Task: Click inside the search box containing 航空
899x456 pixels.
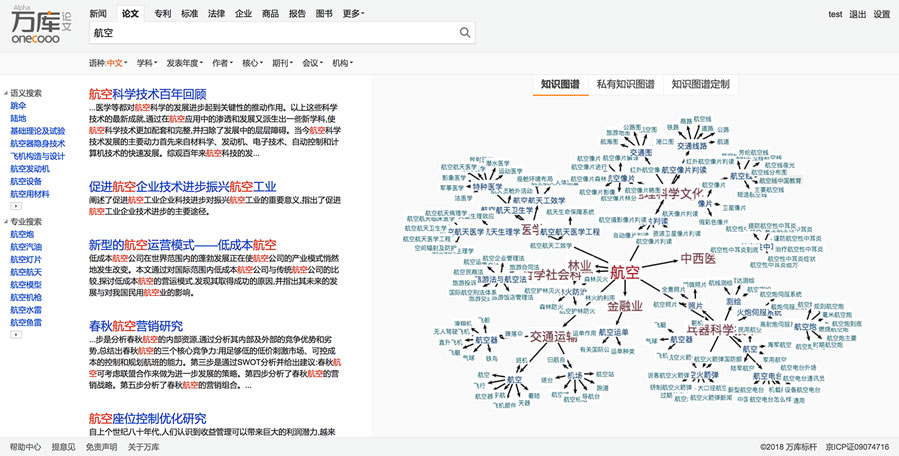Action: 270,33
